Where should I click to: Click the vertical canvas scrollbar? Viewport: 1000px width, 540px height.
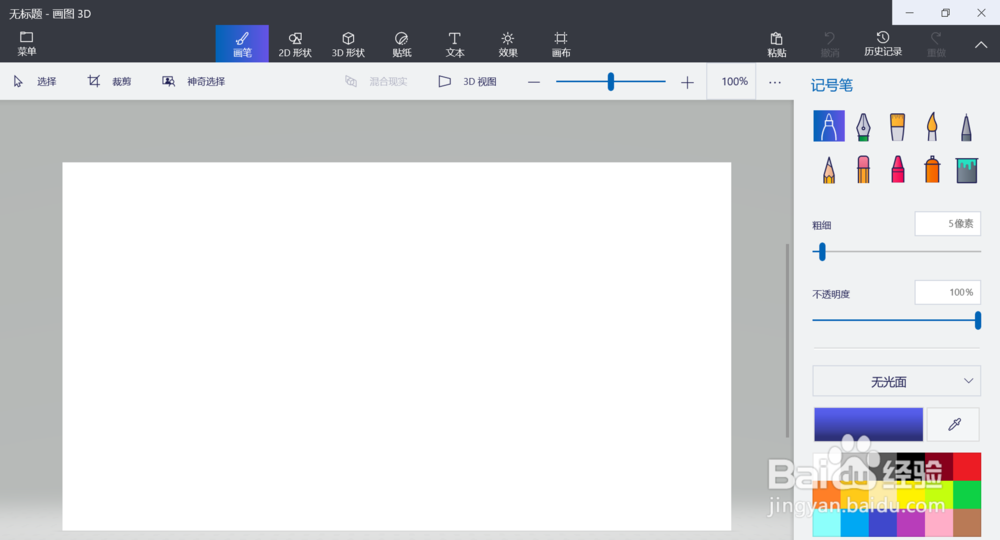788,340
